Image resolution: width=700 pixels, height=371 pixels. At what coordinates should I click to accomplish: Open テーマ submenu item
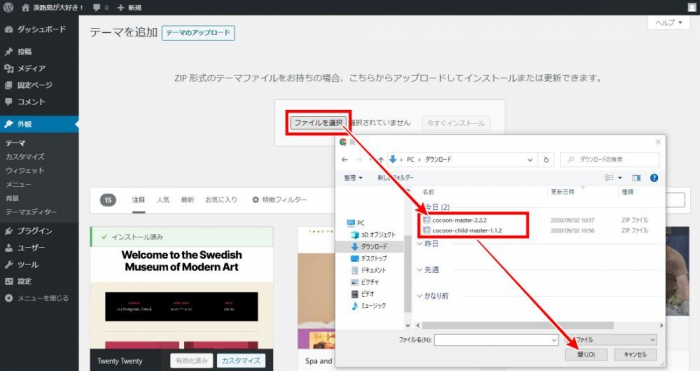16,143
